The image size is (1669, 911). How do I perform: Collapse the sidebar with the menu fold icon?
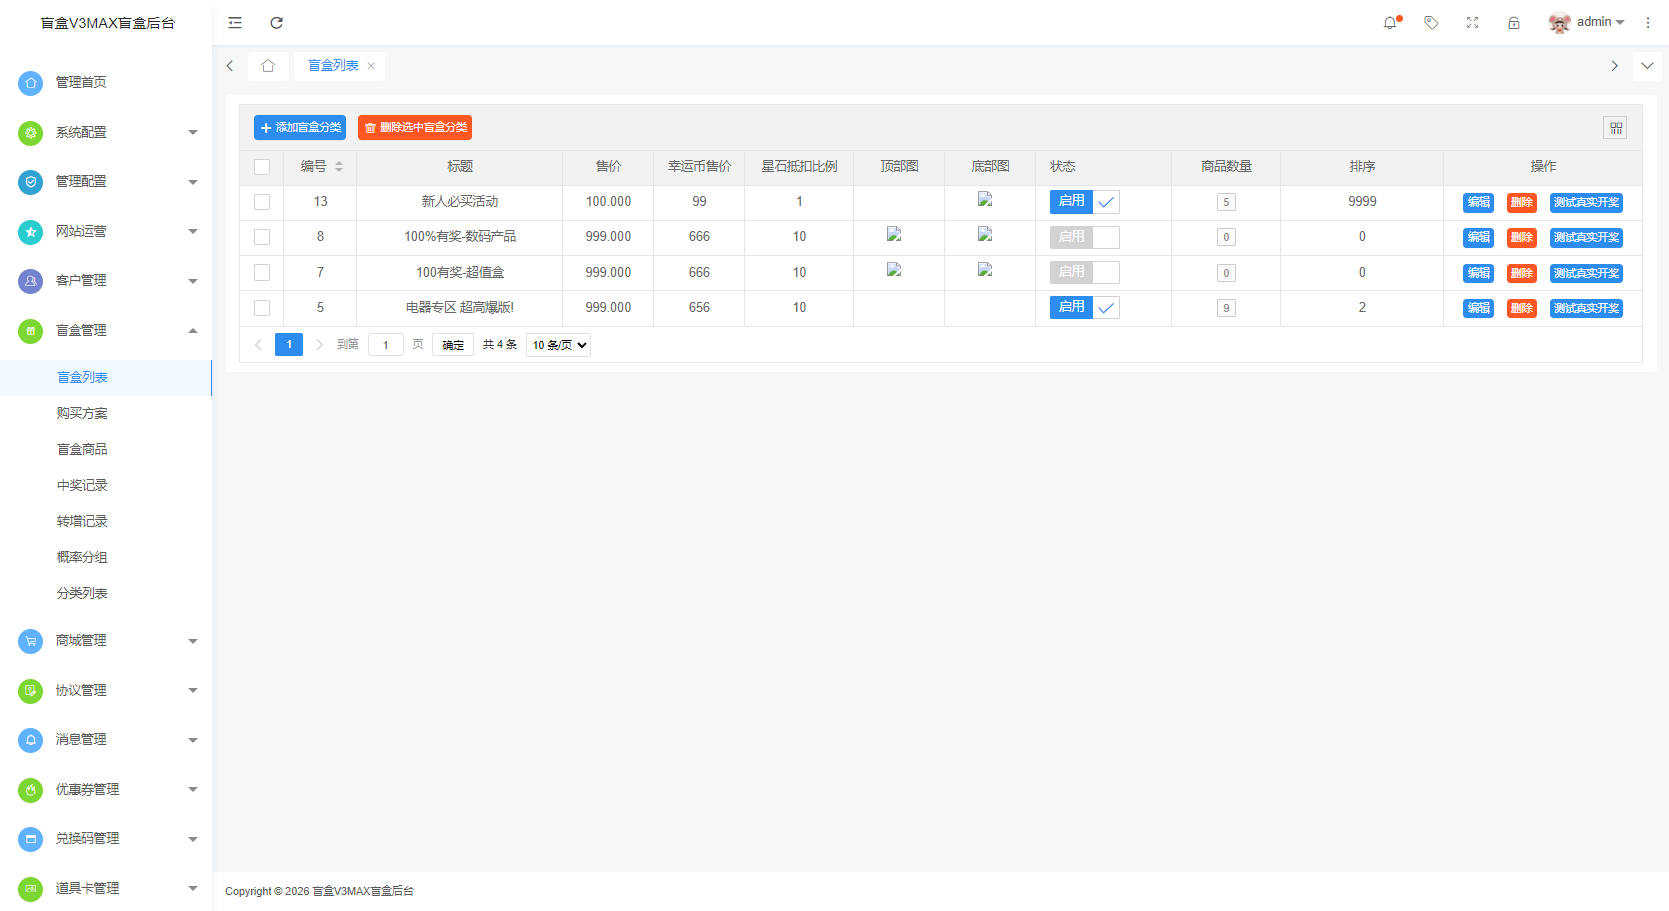(235, 22)
